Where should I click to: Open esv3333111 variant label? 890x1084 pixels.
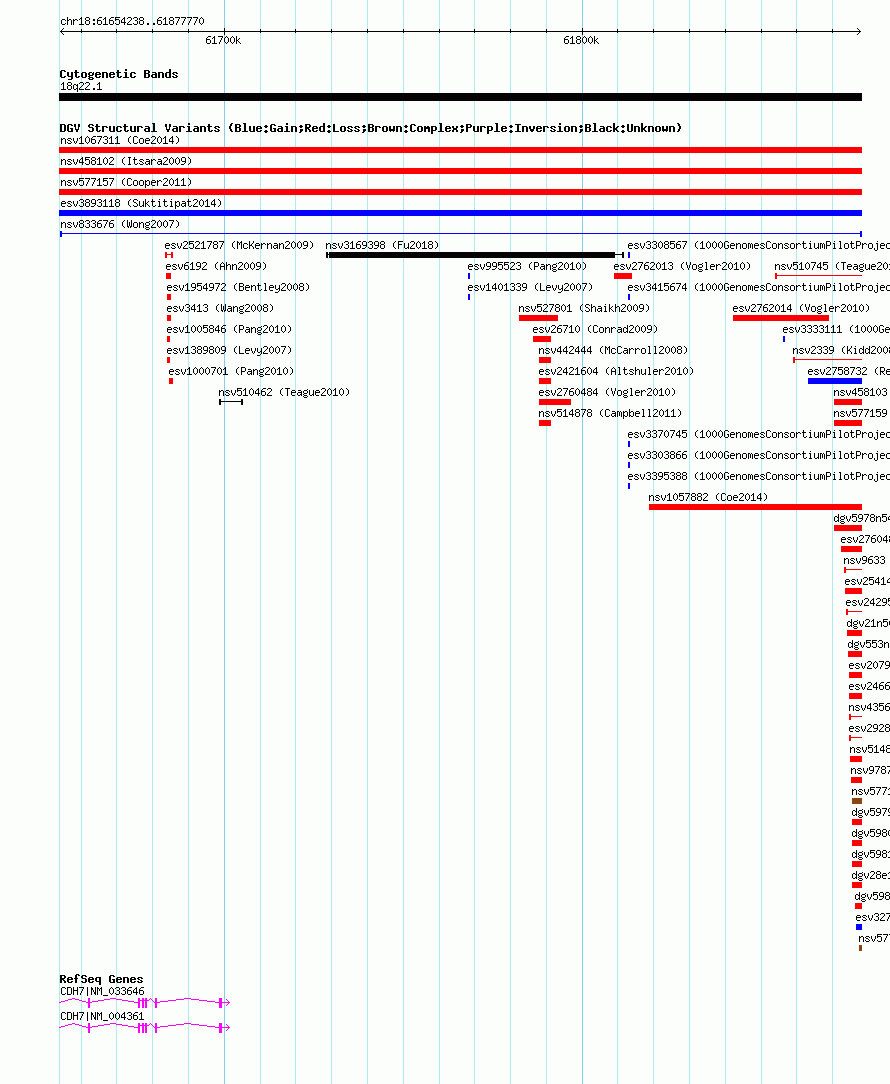pyautogui.click(x=836, y=329)
